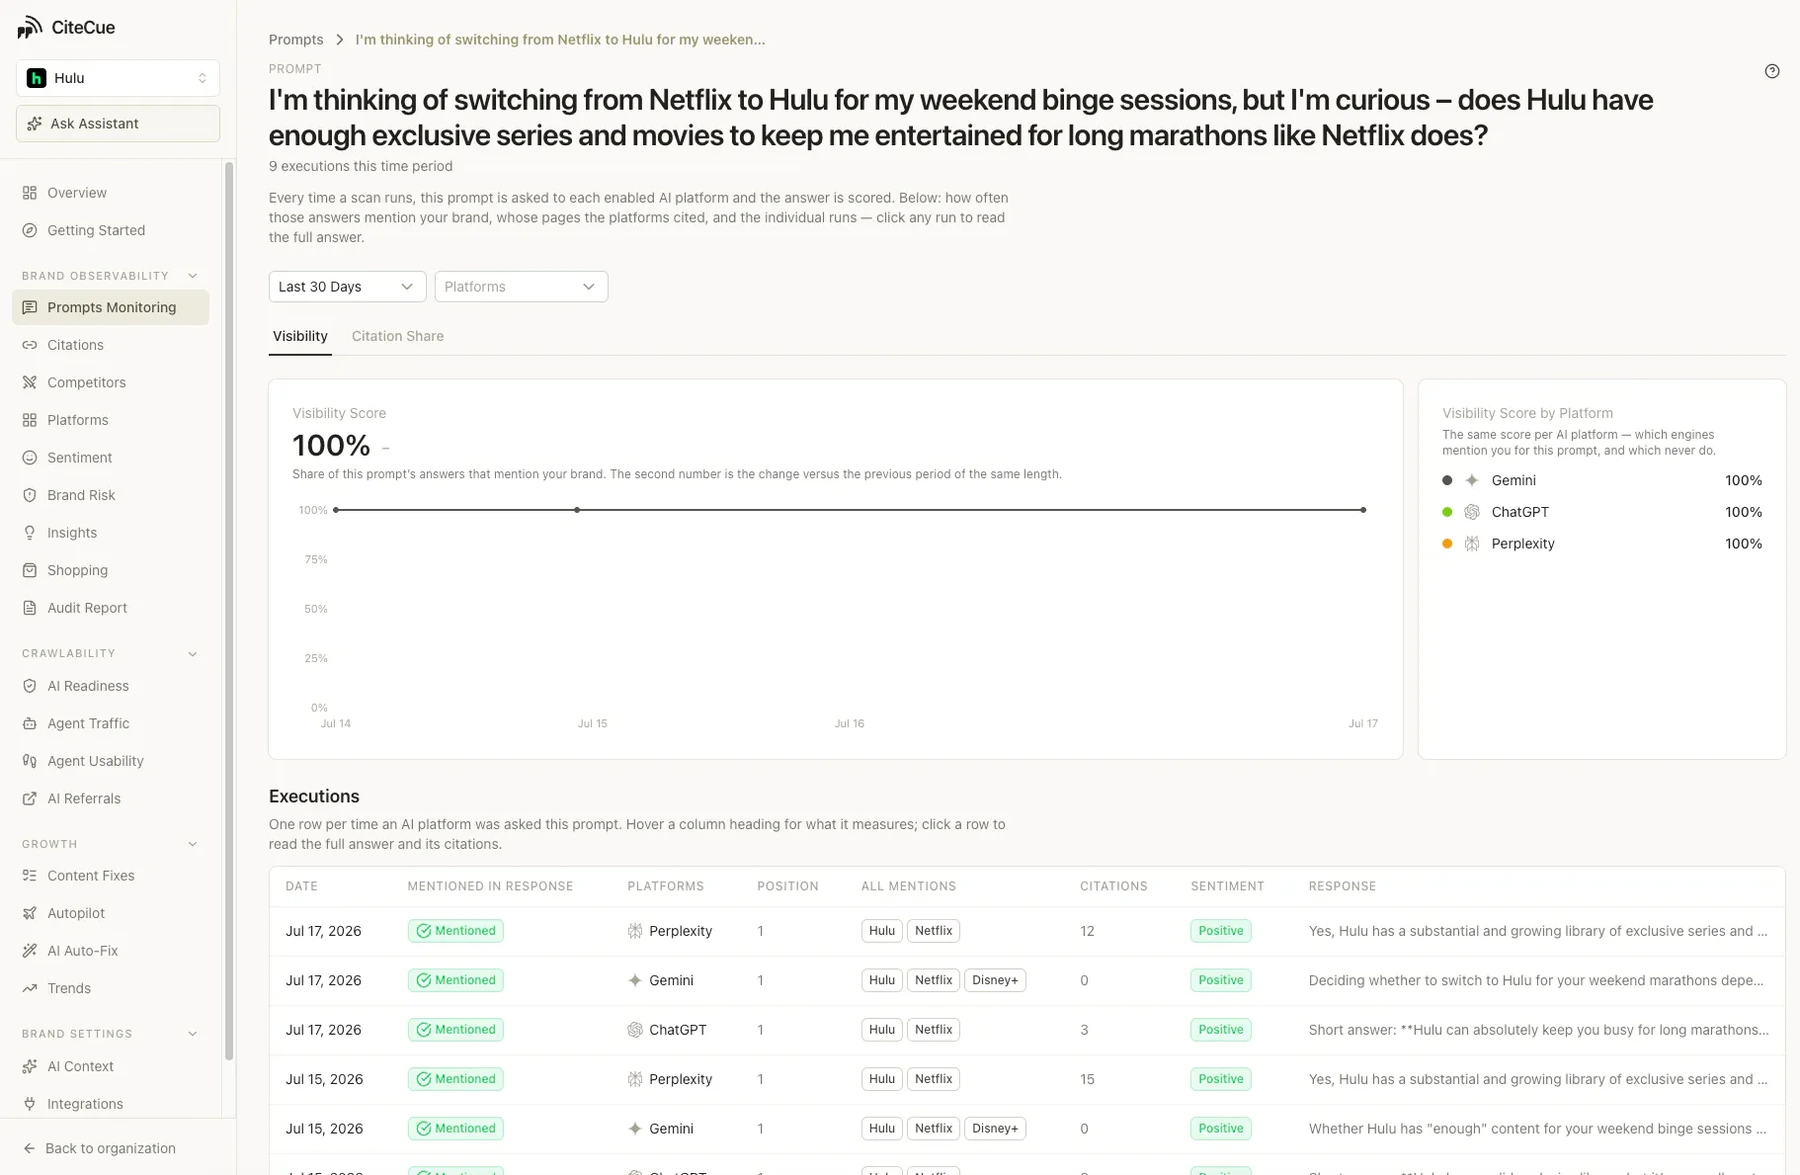Collapse the Crawlability section
Image resolution: width=1800 pixels, height=1175 pixels.
coord(193,654)
